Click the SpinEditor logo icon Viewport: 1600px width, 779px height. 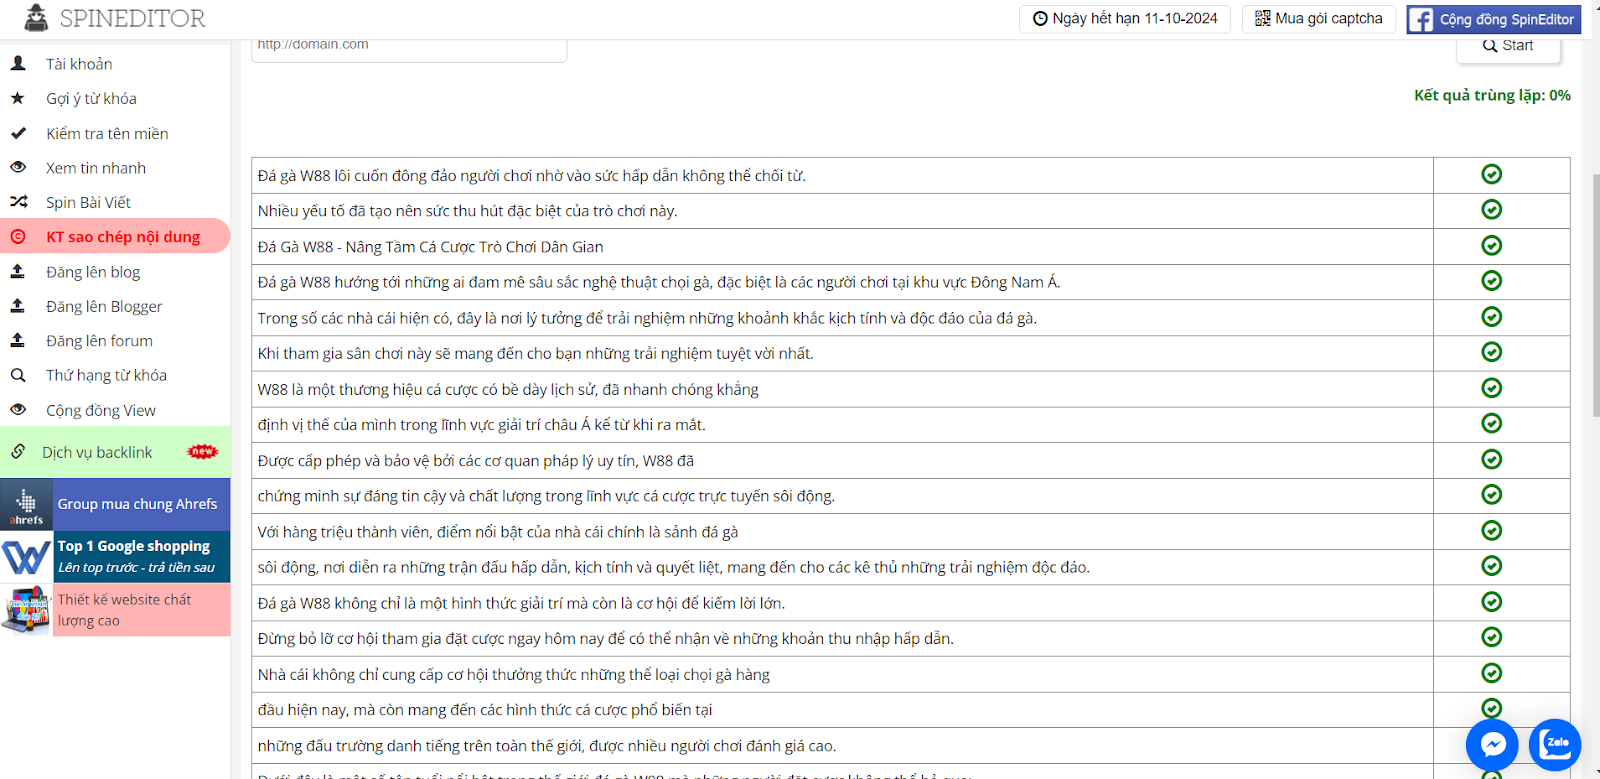click(x=36, y=17)
